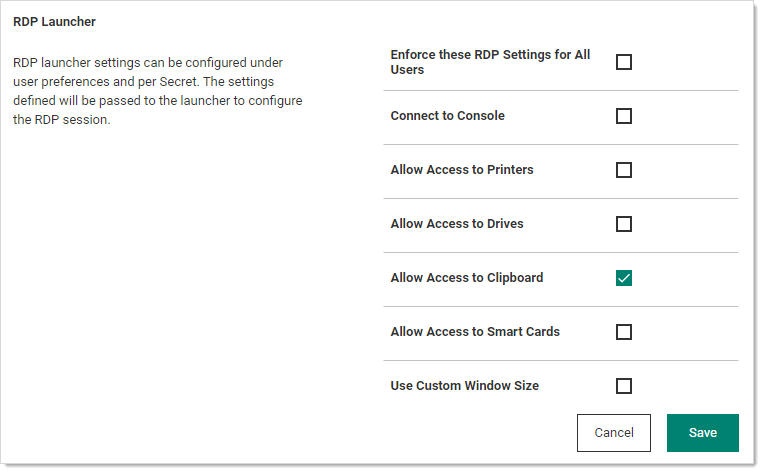This screenshot has height=472, width=762.
Task: Enable Allow Access to Printers checkbox
Action: coord(624,170)
